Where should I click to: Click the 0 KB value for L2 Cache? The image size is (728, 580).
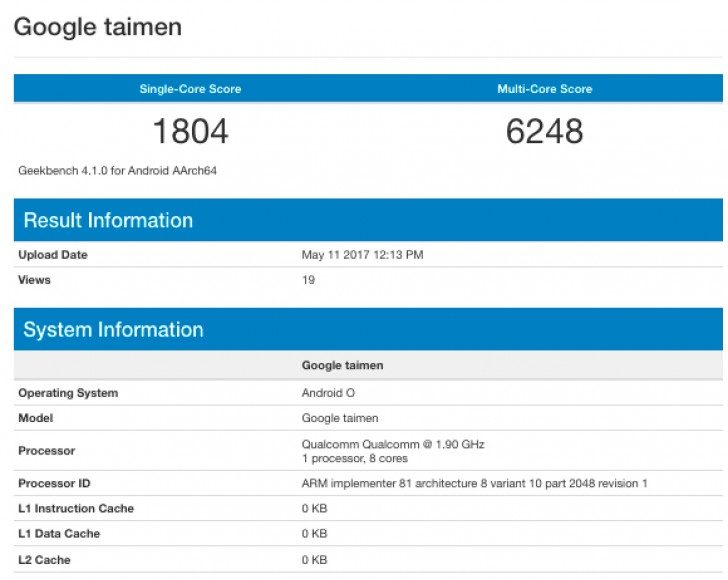pos(314,560)
